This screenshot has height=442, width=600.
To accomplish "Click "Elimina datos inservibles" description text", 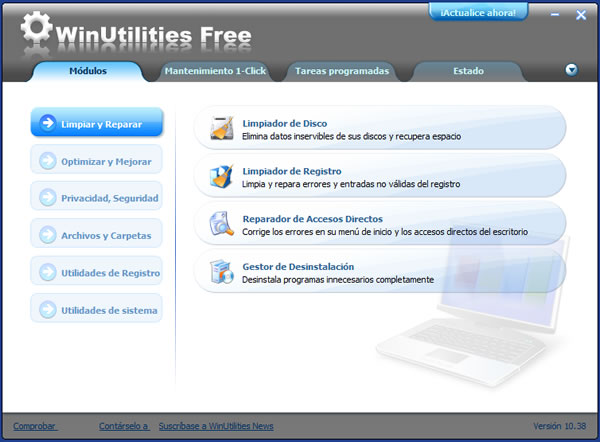I will (351, 136).
